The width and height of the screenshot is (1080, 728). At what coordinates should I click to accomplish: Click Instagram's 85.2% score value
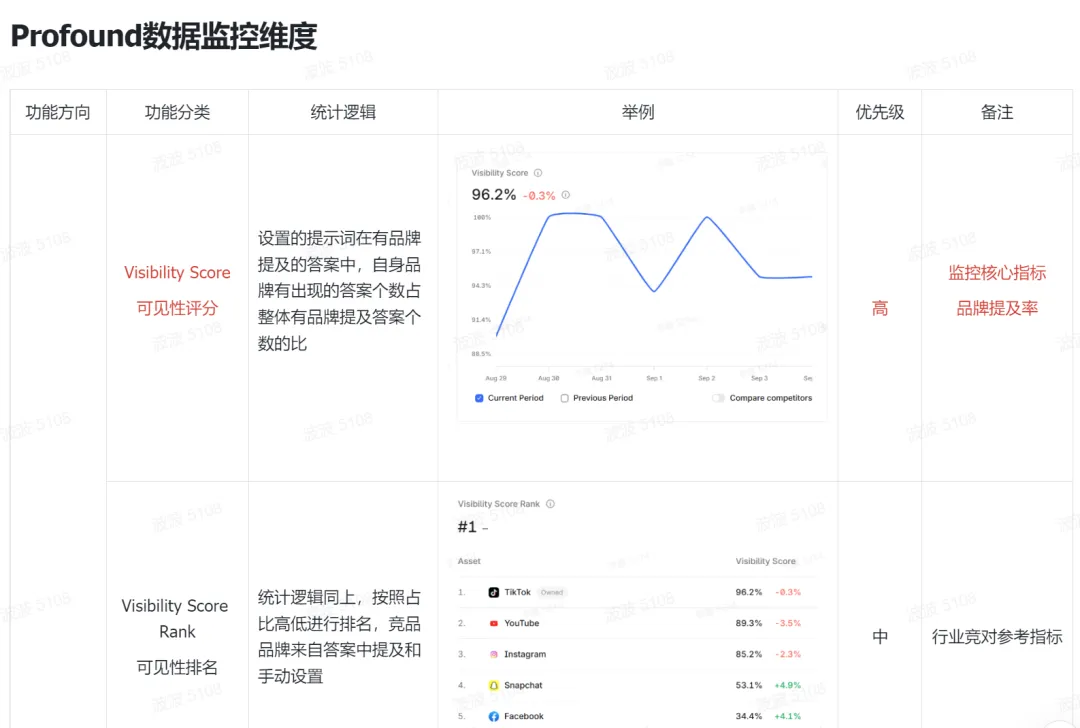[749, 654]
